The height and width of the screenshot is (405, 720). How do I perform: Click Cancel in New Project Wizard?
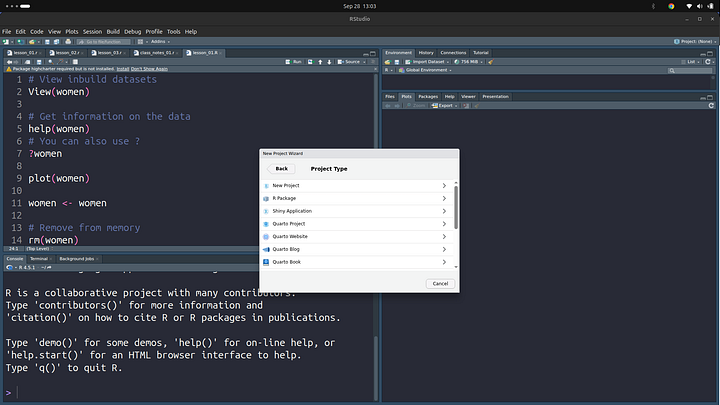point(440,284)
